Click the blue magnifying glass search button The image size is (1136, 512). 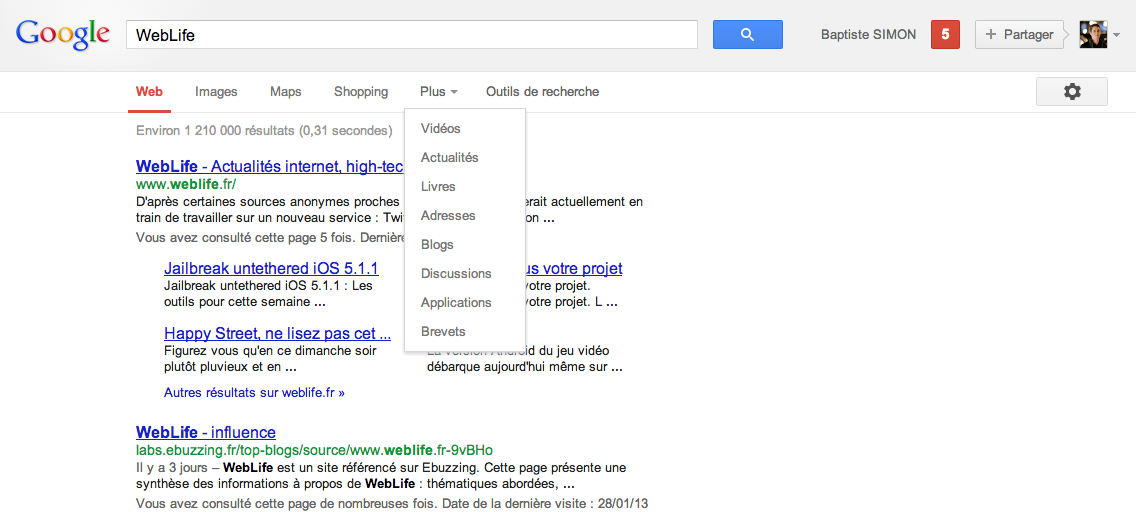click(747, 35)
